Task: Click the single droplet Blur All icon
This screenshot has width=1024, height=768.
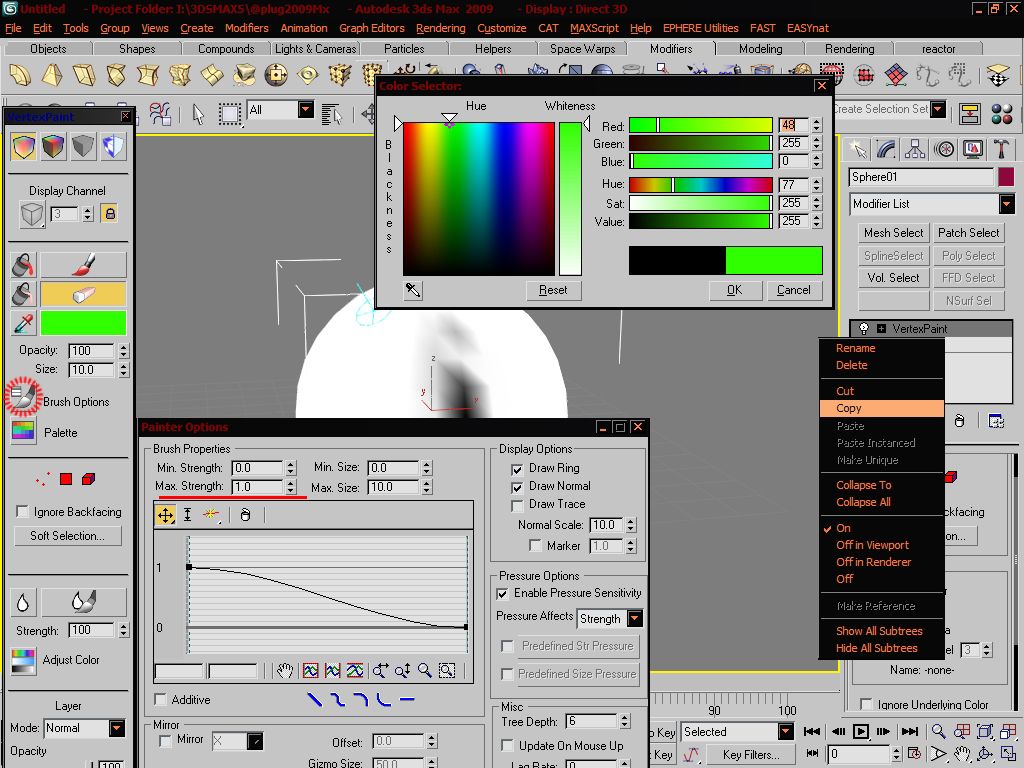Action: 23,602
